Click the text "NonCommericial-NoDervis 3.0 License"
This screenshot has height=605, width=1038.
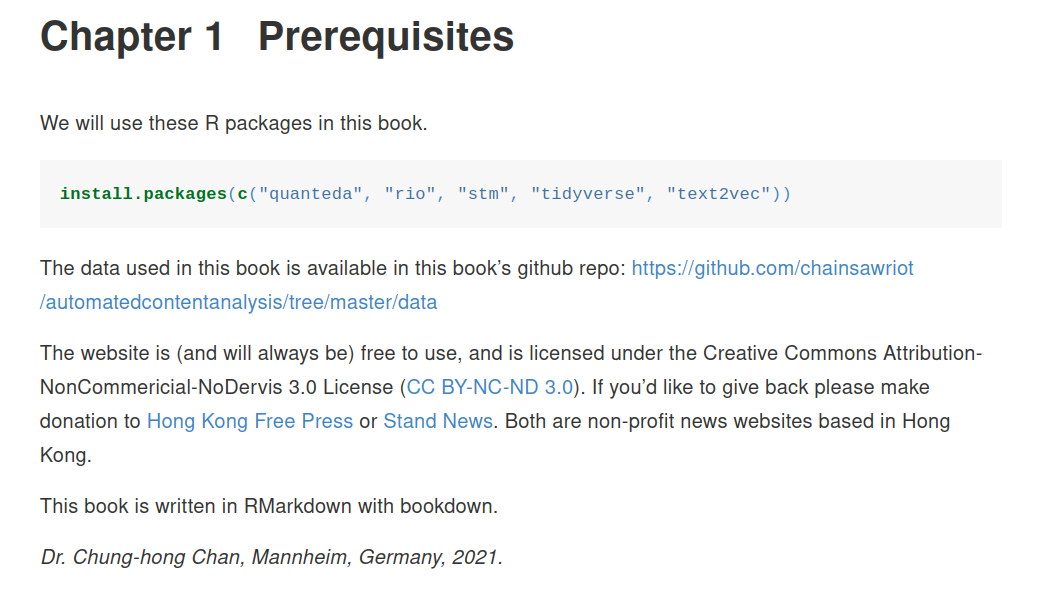click(216, 387)
